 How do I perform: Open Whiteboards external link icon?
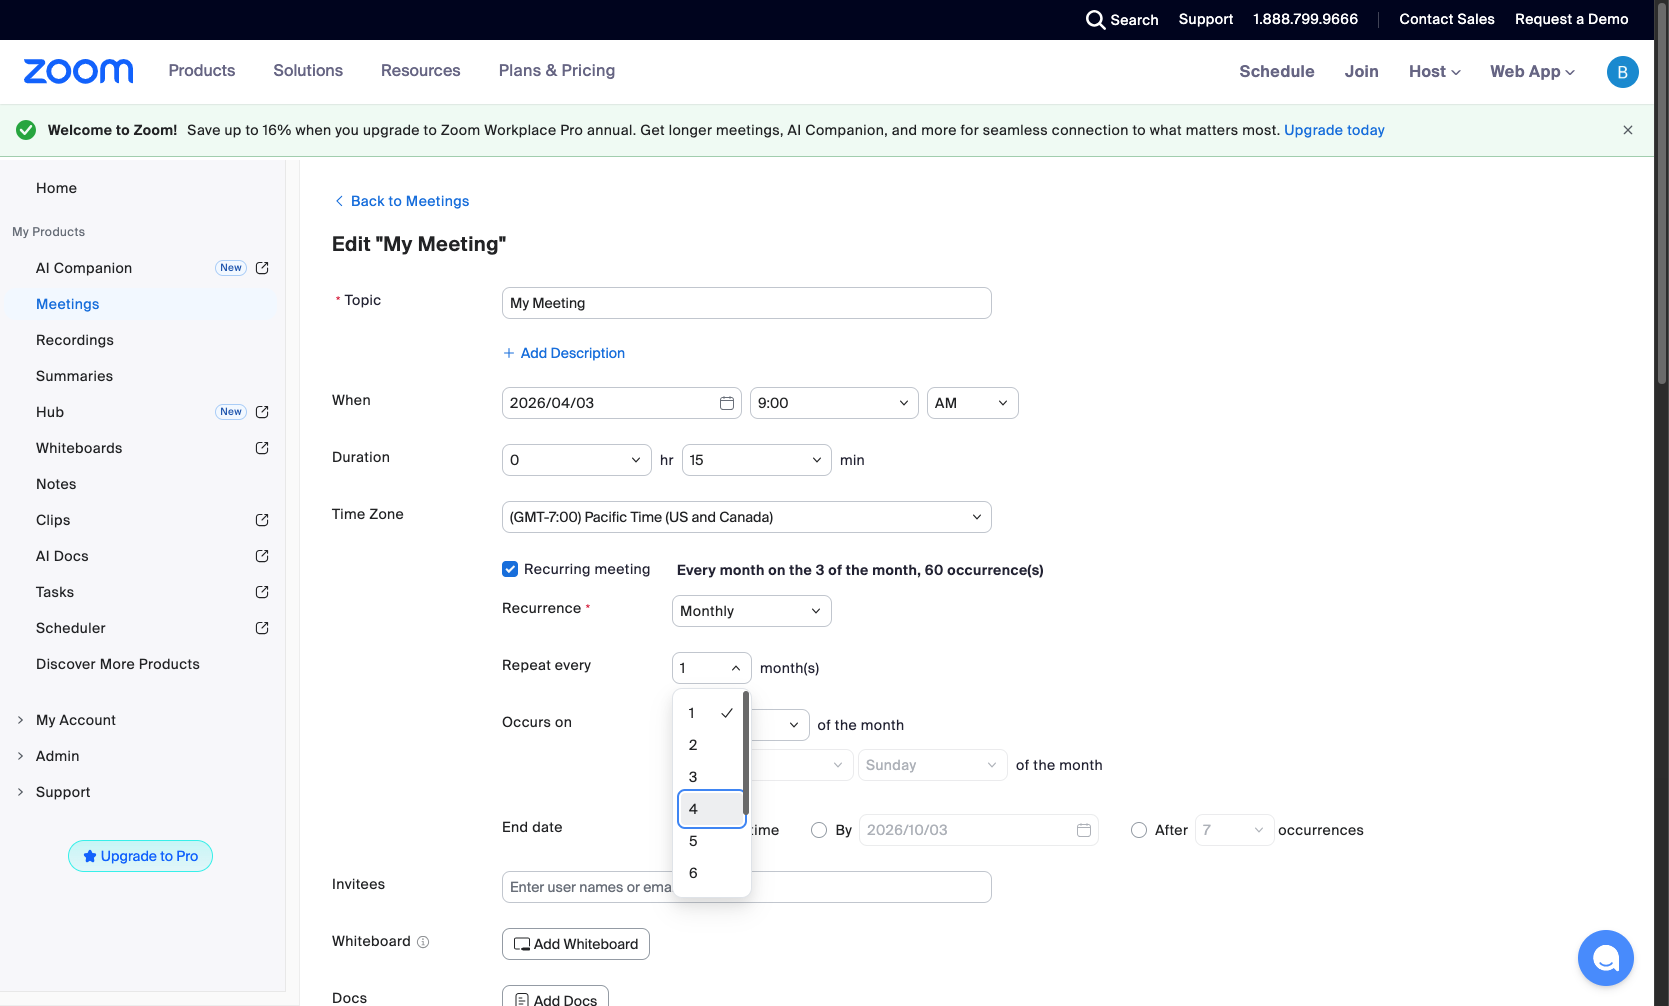[x=262, y=448]
